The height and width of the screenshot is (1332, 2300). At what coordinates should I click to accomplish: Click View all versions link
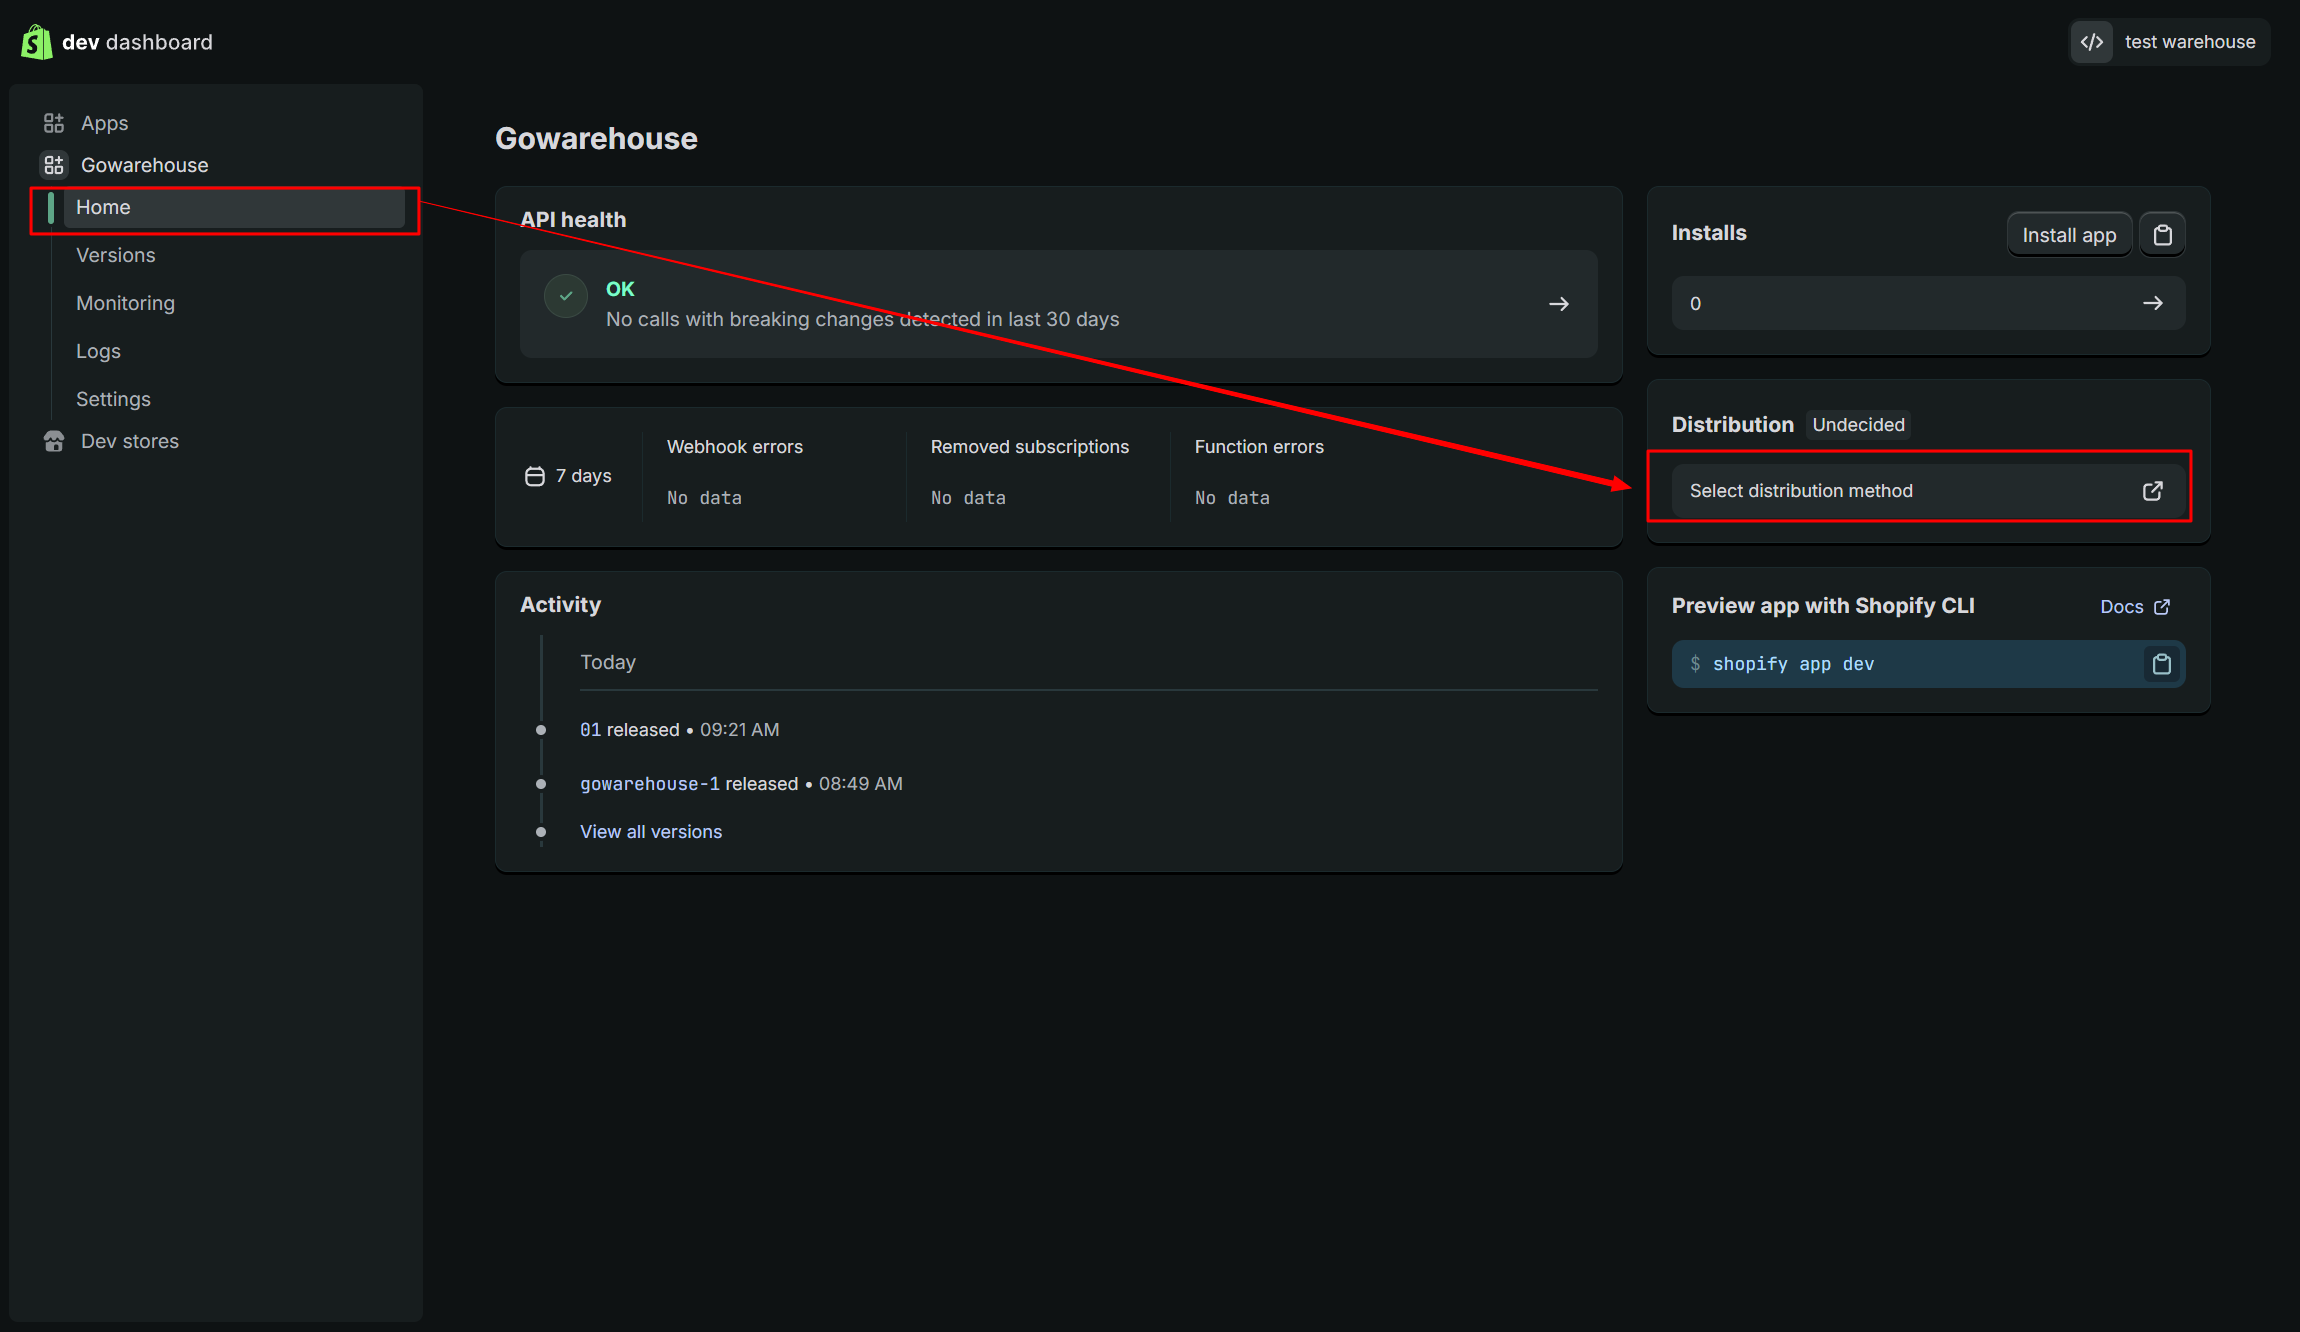click(x=650, y=832)
